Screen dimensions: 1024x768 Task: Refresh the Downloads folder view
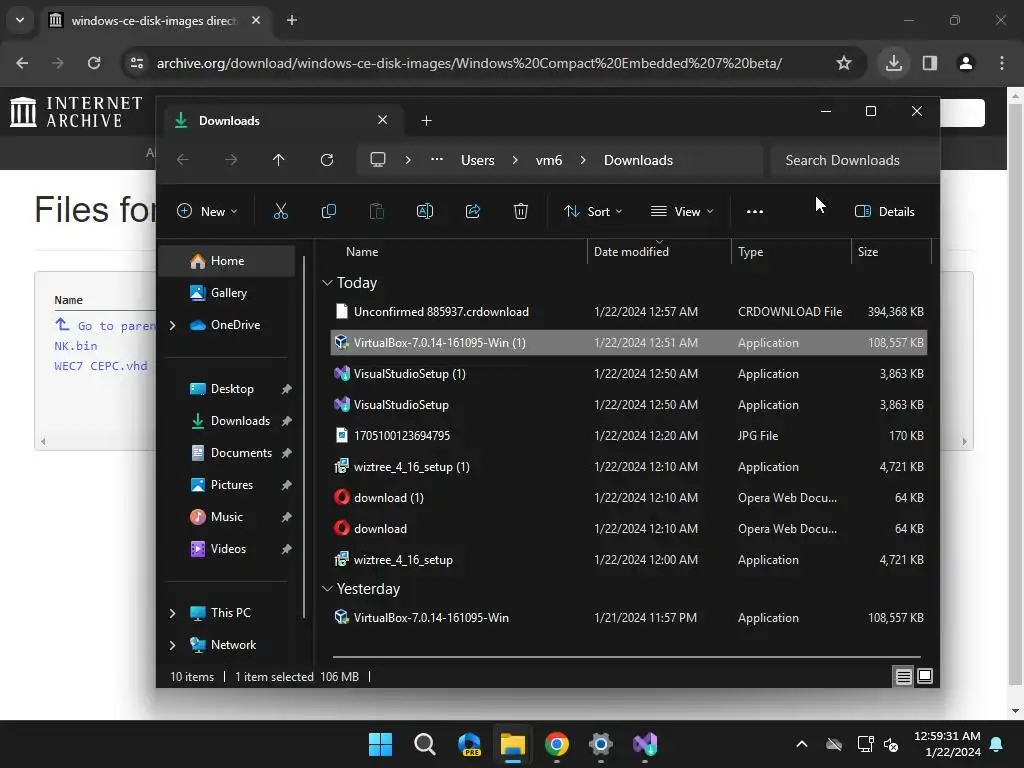pos(327,160)
